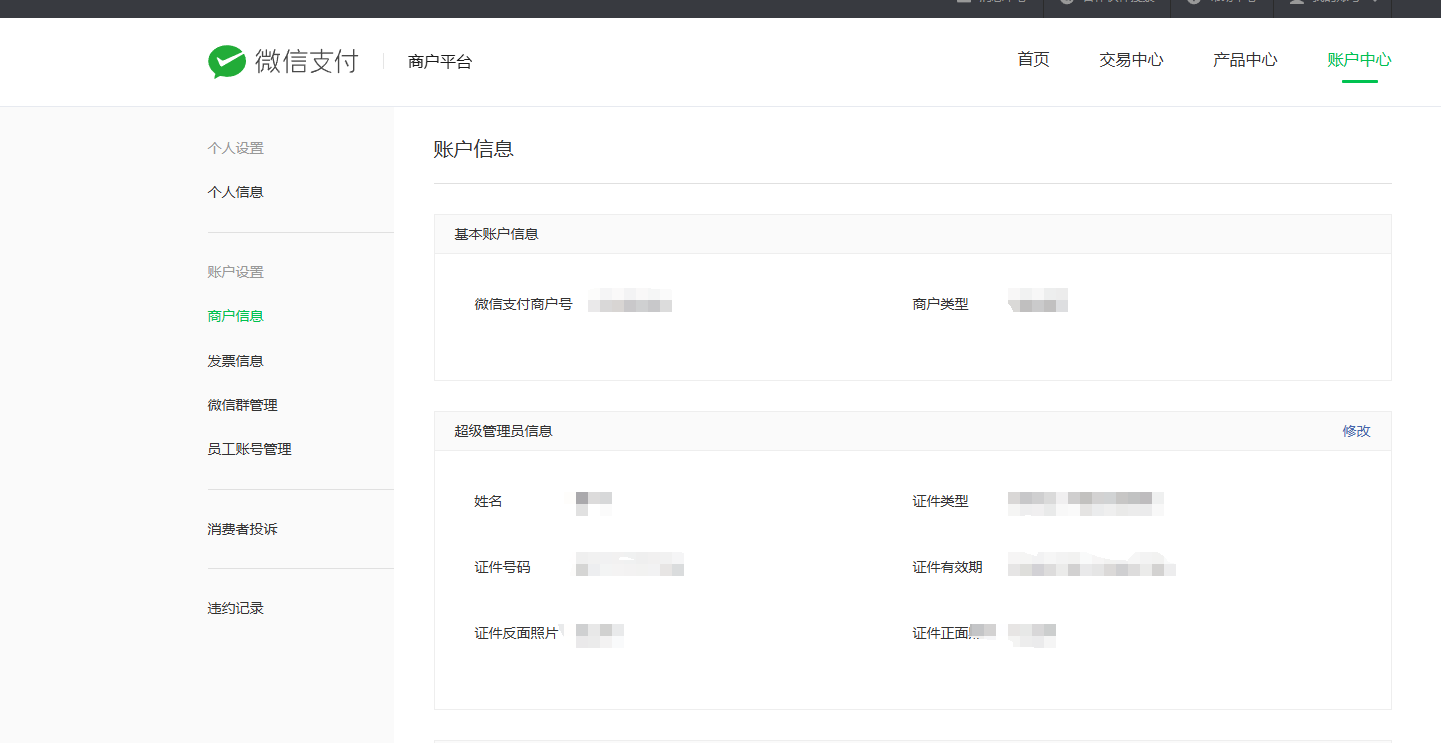
Task: Go to 微信群管理 in sidebar
Action: (x=243, y=405)
